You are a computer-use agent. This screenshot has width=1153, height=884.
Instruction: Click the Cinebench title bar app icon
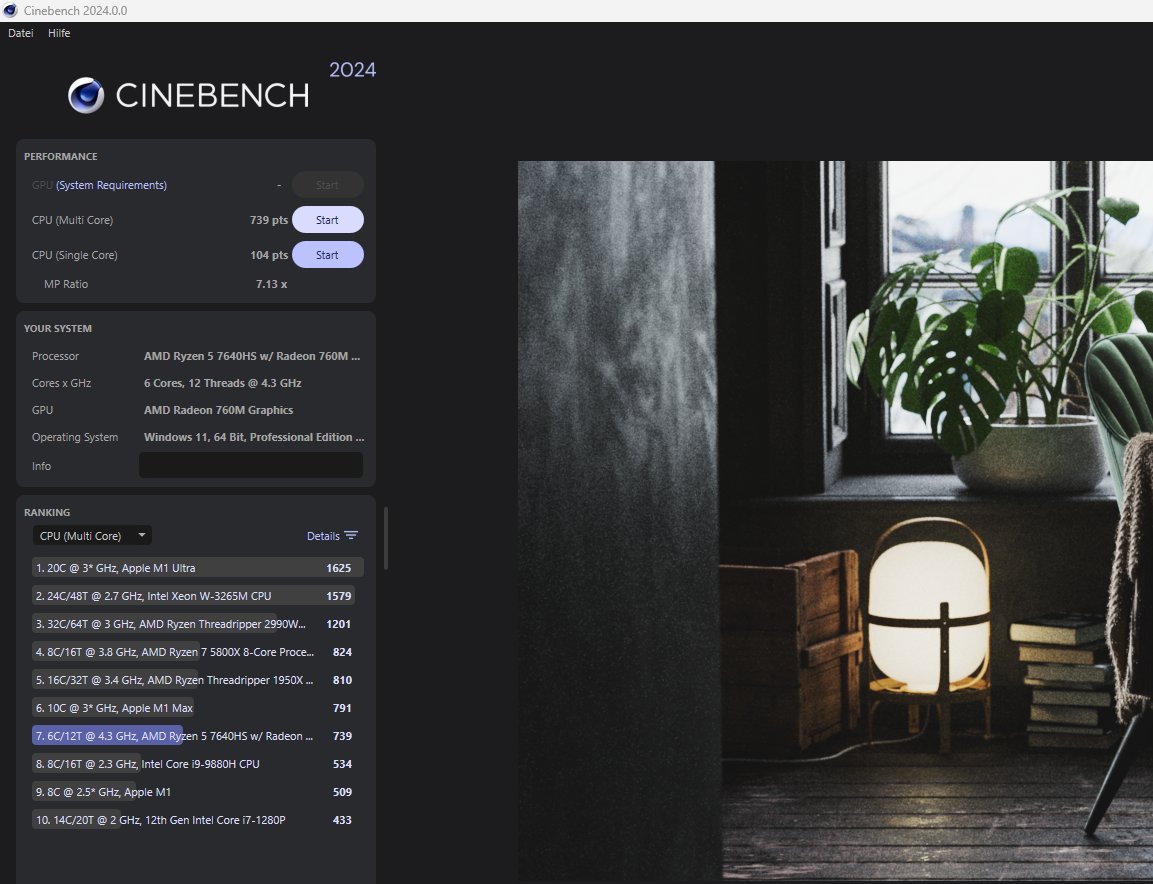click(x=10, y=10)
